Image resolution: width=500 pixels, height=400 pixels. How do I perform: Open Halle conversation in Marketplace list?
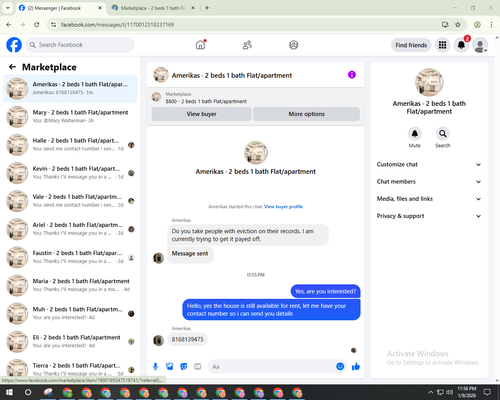[x=70, y=145]
